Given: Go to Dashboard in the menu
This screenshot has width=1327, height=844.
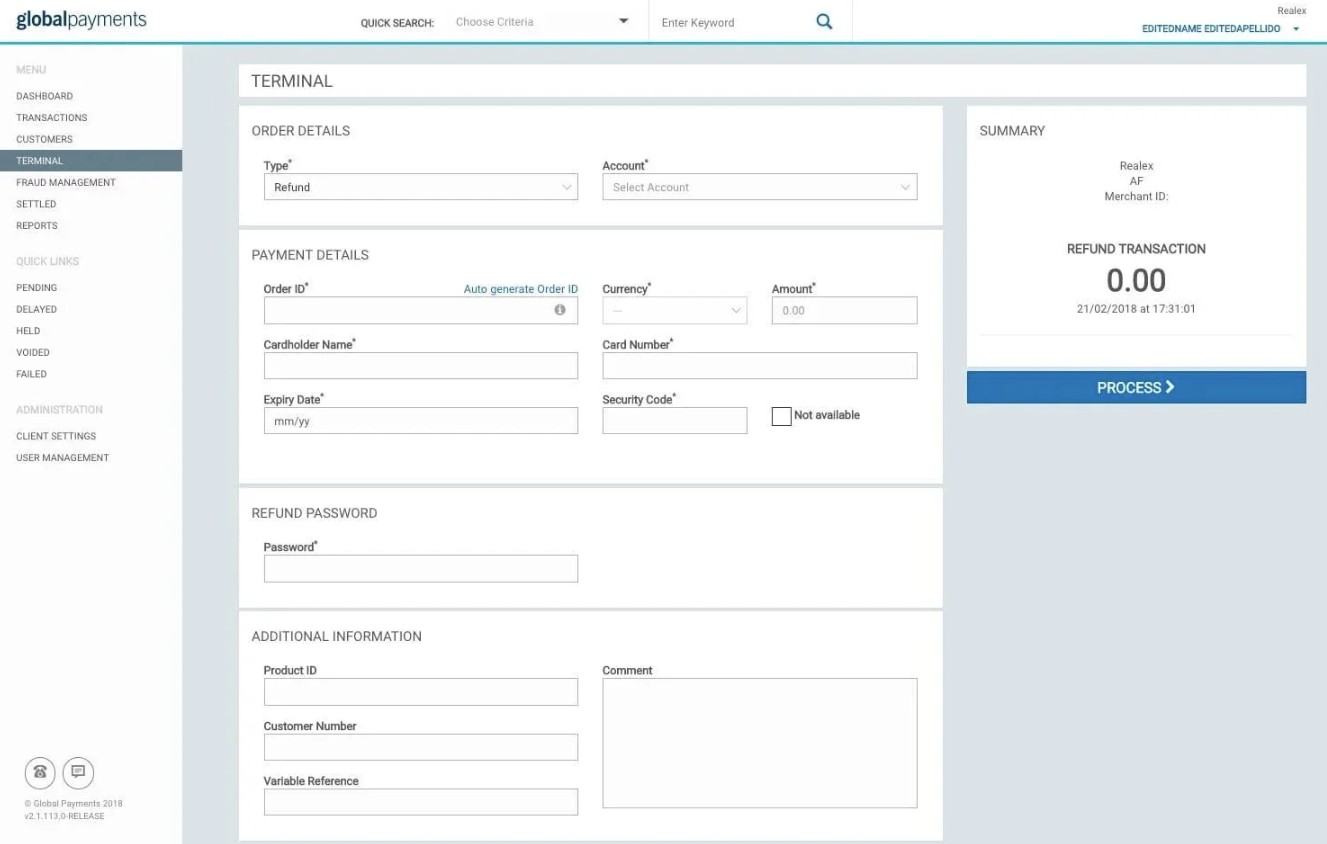Looking at the screenshot, I should coord(44,96).
